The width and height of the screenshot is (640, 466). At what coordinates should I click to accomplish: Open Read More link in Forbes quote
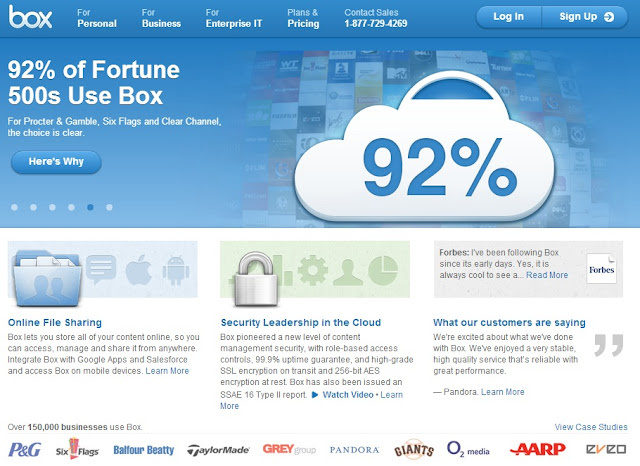[x=547, y=275]
